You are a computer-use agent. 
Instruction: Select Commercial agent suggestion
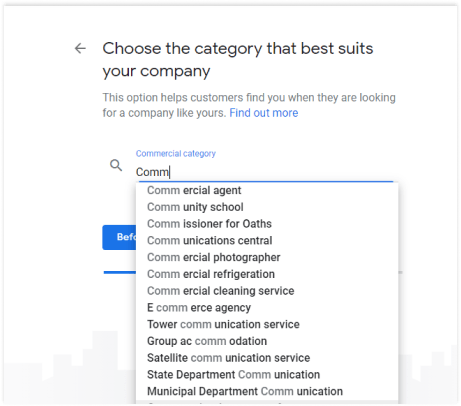click(x=267, y=190)
